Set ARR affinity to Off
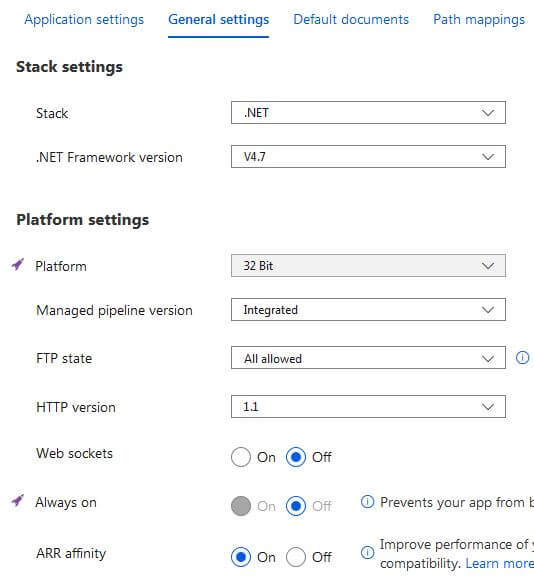 point(296,557)
